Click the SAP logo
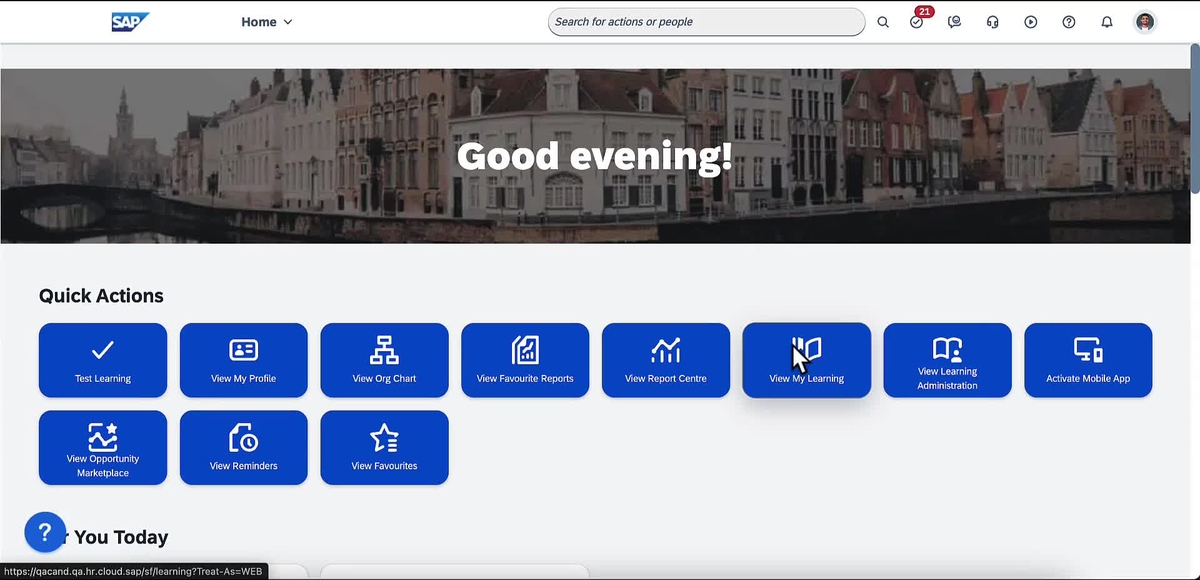This screenshot has height=580, width=1200. [x=129, y=20]
